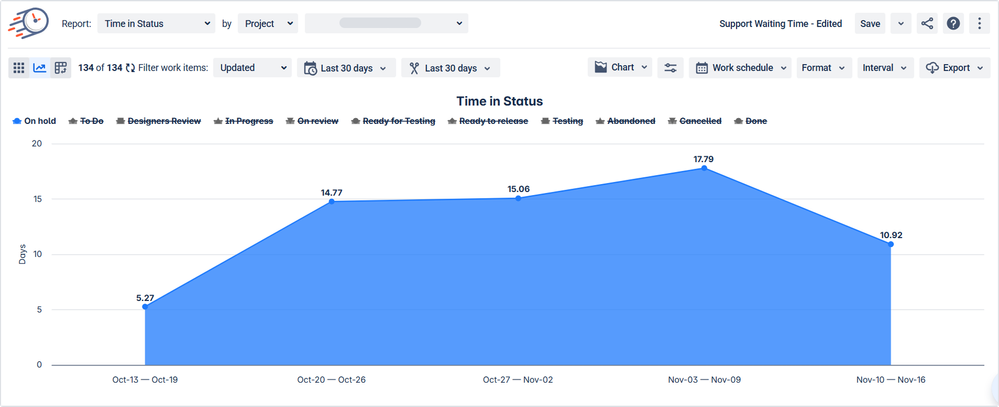Click the Oct-27 — Nov-02 axis label
Screen dimensions: 999x407
tap(518, 380)
